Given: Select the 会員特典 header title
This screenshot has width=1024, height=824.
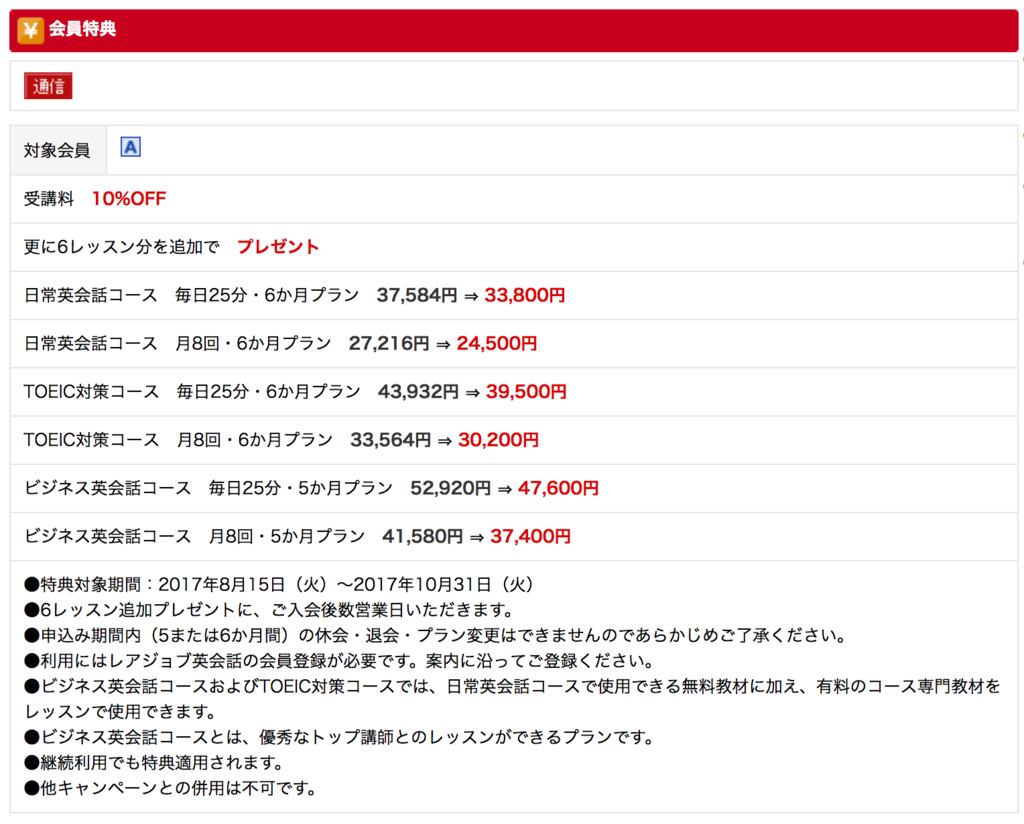Looking at the screenshot, I should point(83,29).
